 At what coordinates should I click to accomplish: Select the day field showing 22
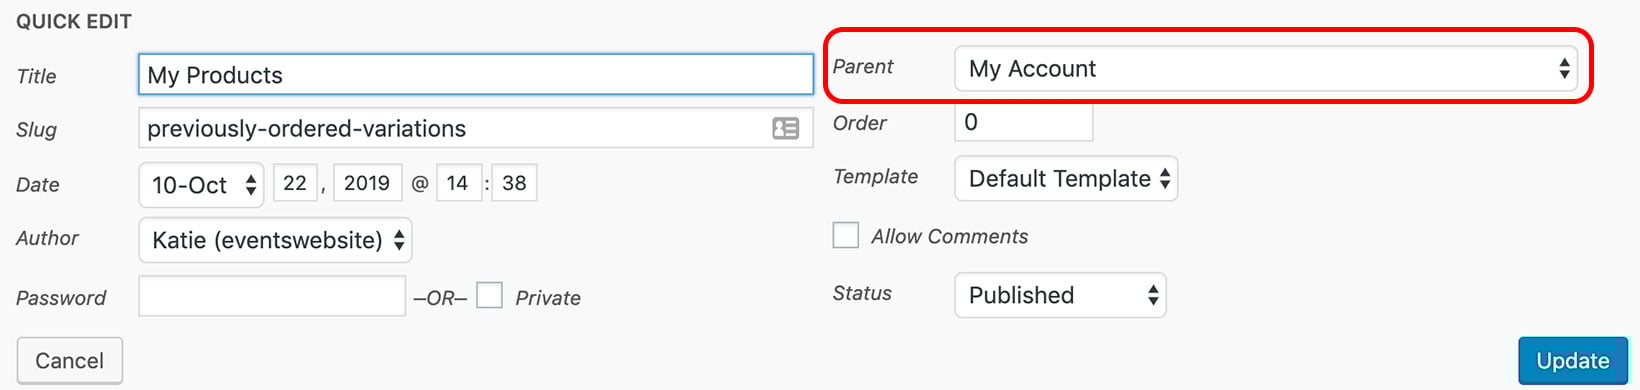pos(295,184)
